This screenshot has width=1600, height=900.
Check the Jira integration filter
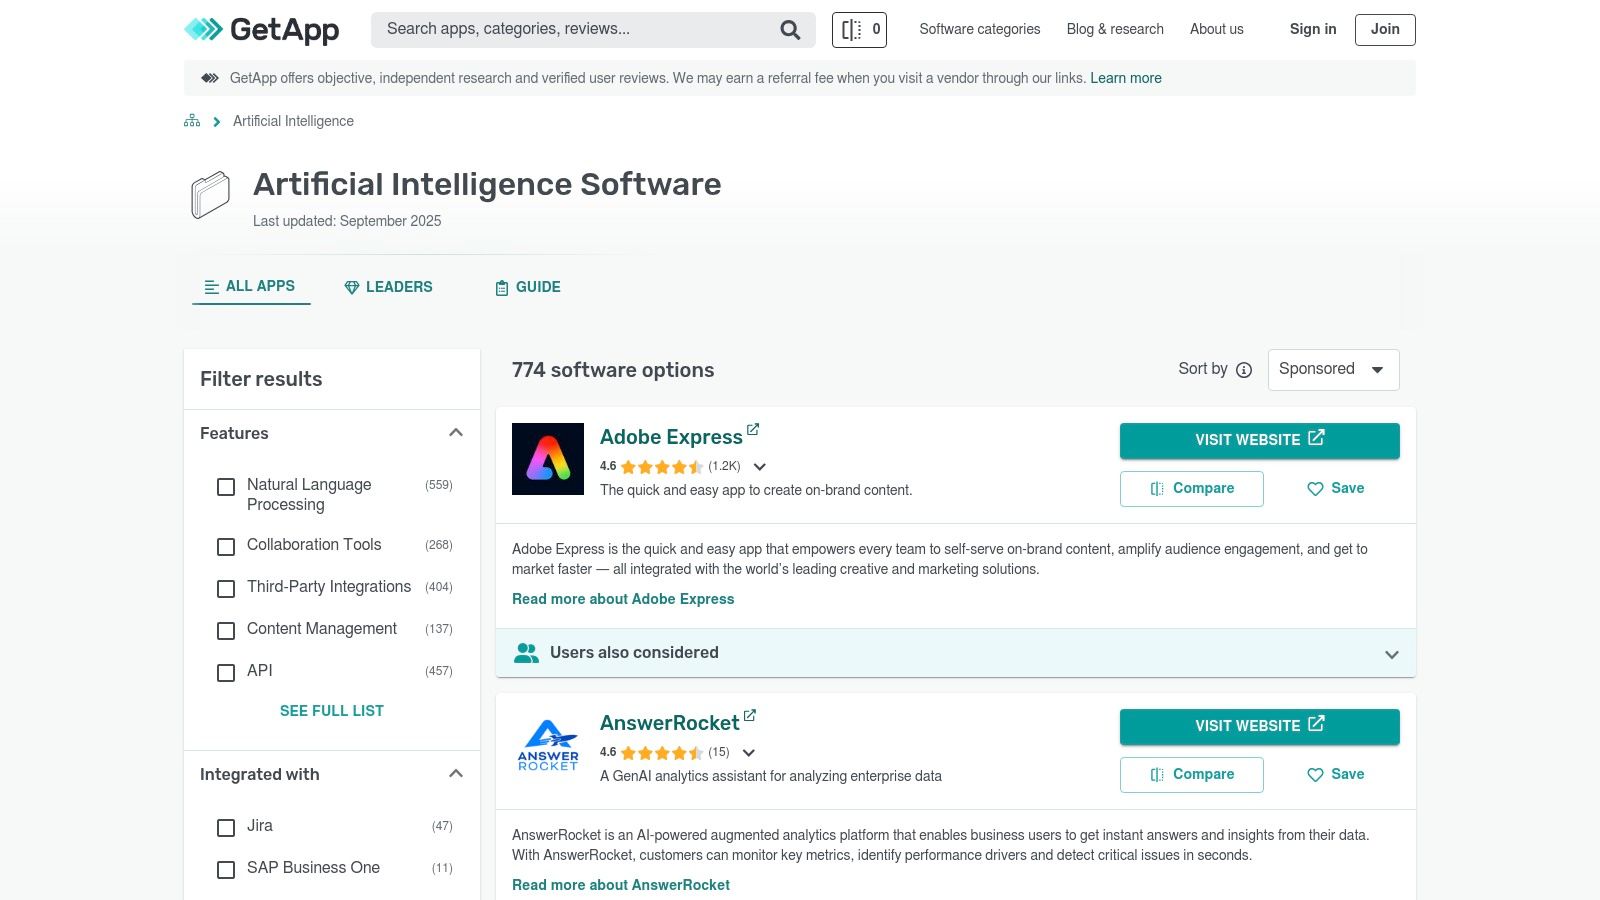225,828
